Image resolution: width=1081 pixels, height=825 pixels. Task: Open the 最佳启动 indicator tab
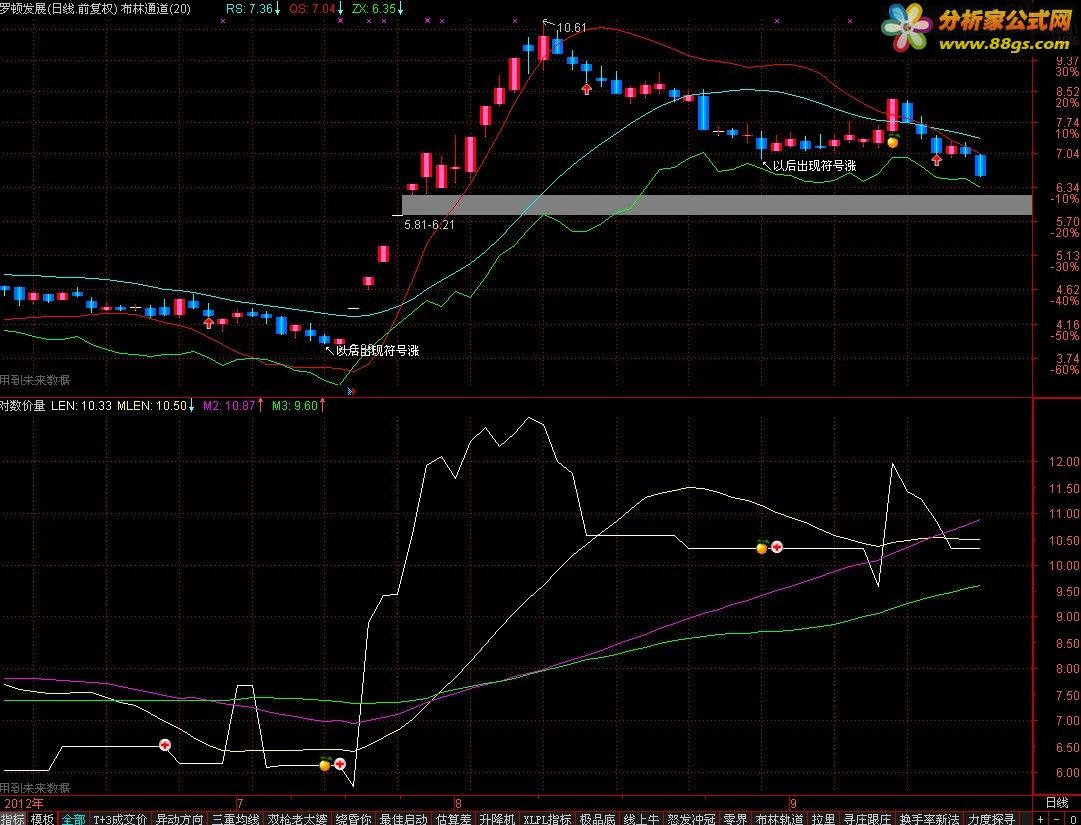[404, 819]
